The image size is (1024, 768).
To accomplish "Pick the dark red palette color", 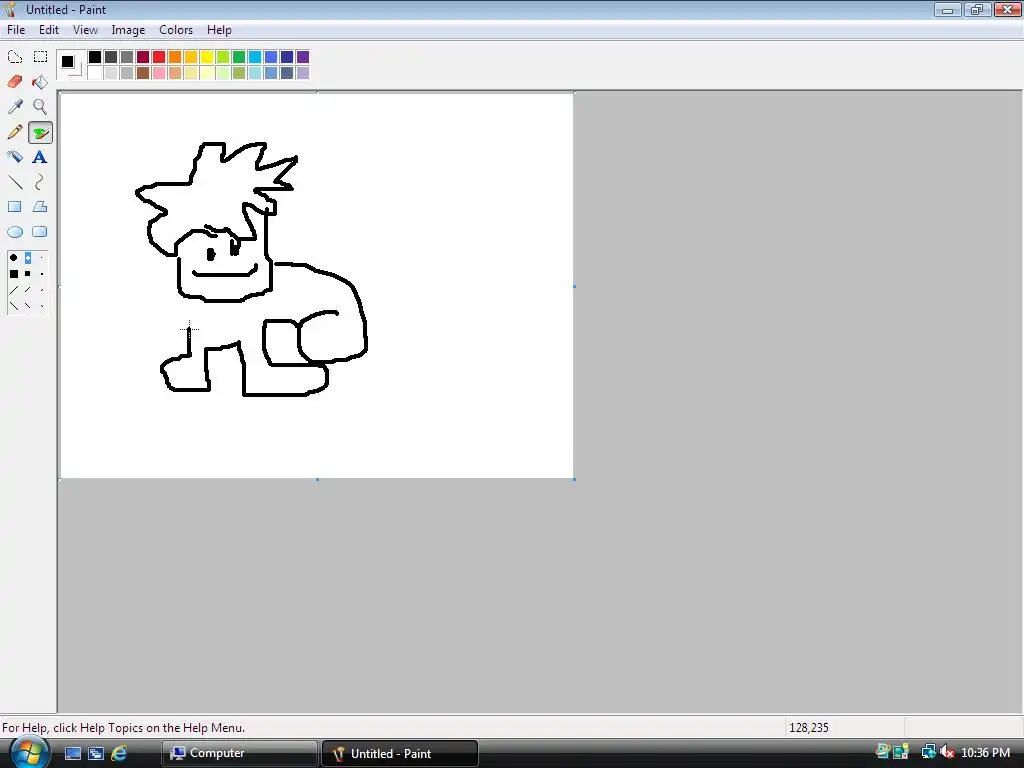I will tap(143, 57).
